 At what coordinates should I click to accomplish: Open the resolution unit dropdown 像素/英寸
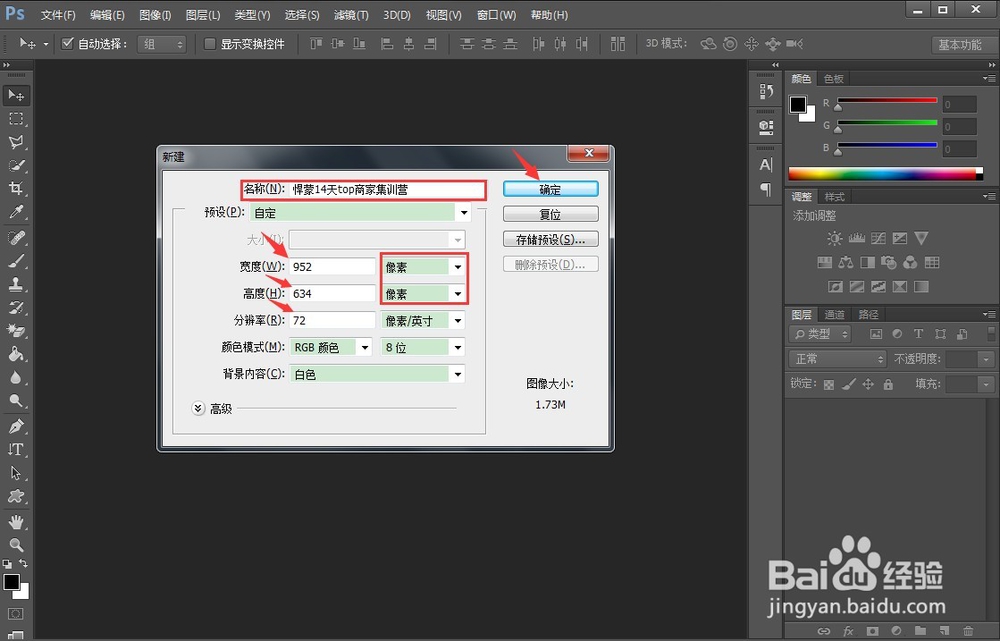(x=423, y=320)
